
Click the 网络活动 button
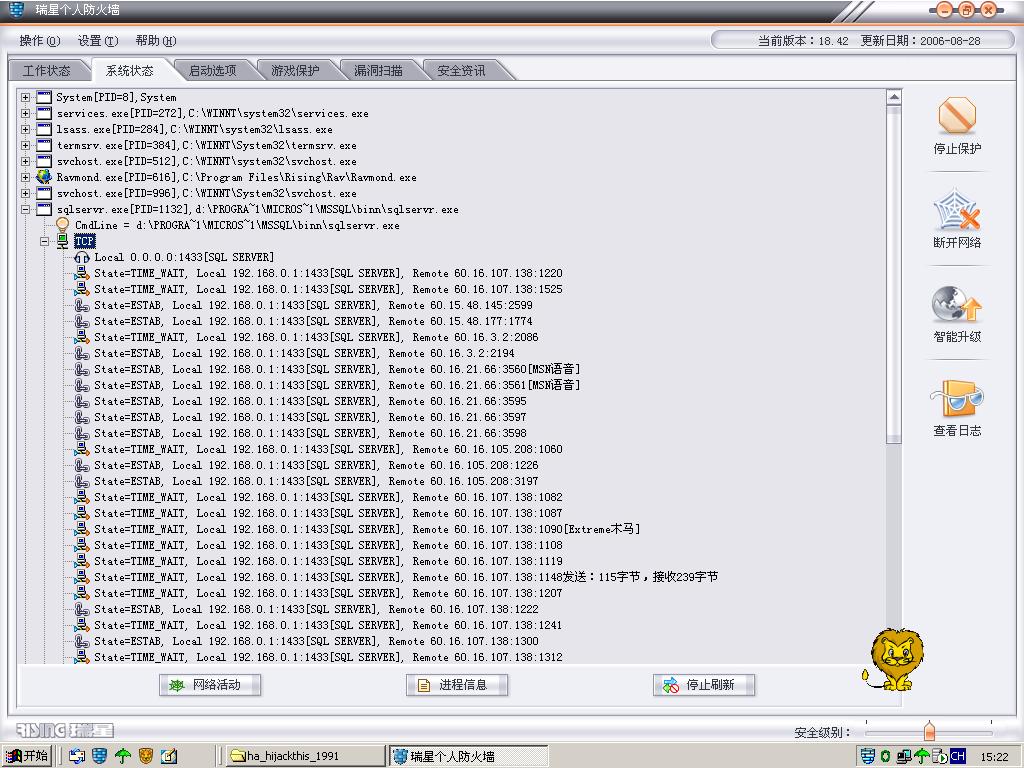click(210, 684)
